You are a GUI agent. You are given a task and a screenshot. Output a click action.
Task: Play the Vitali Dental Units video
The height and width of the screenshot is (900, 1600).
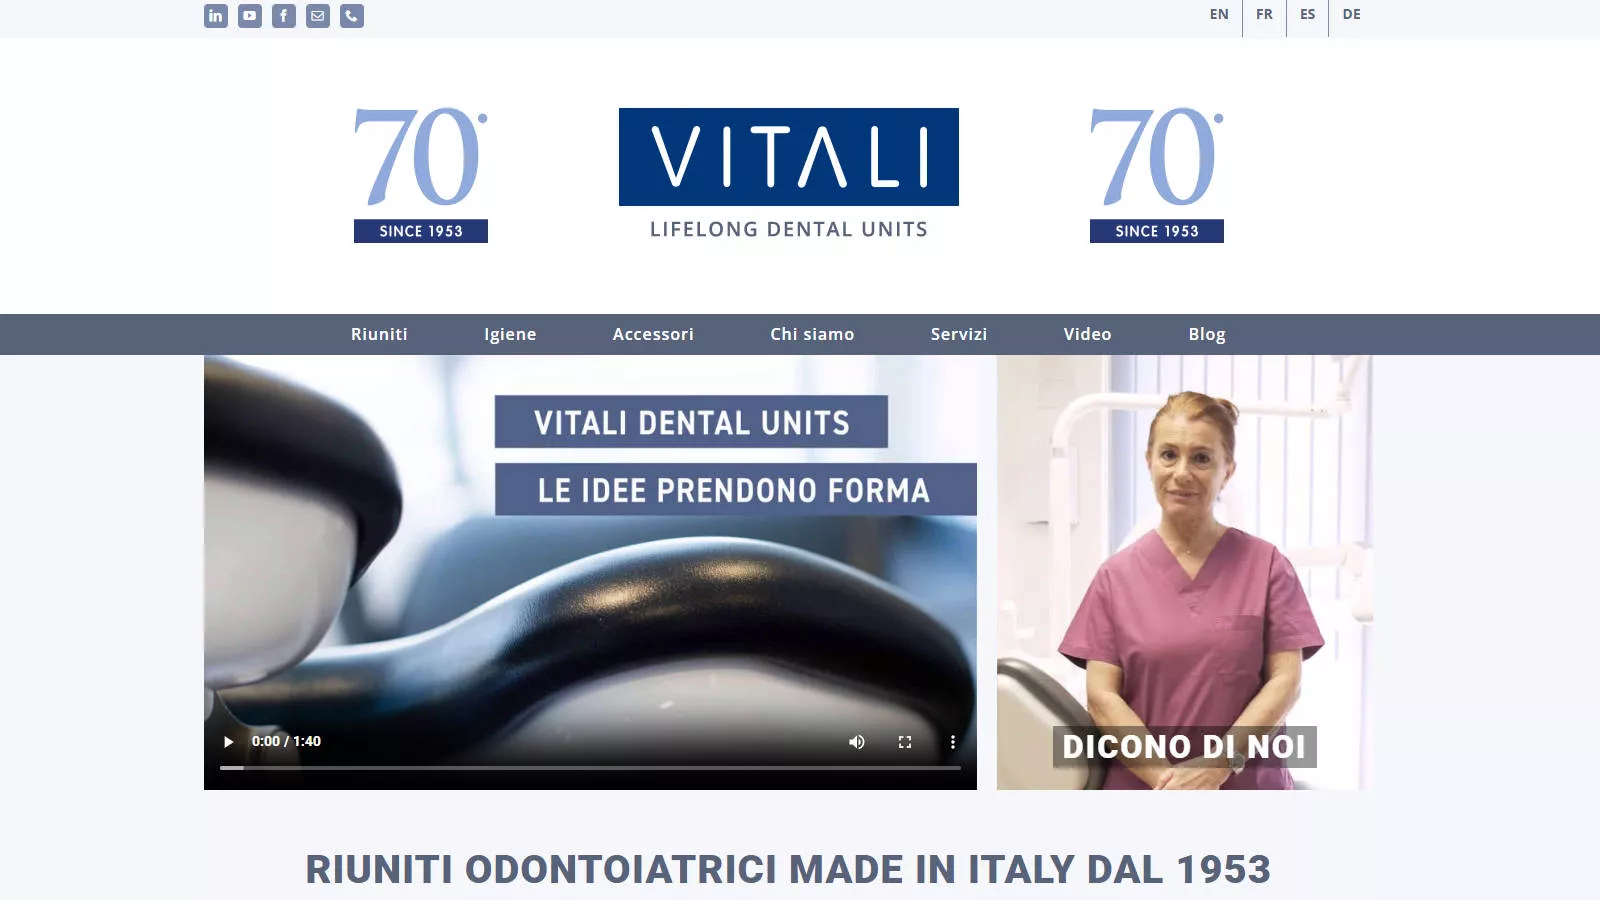[228, 742]
